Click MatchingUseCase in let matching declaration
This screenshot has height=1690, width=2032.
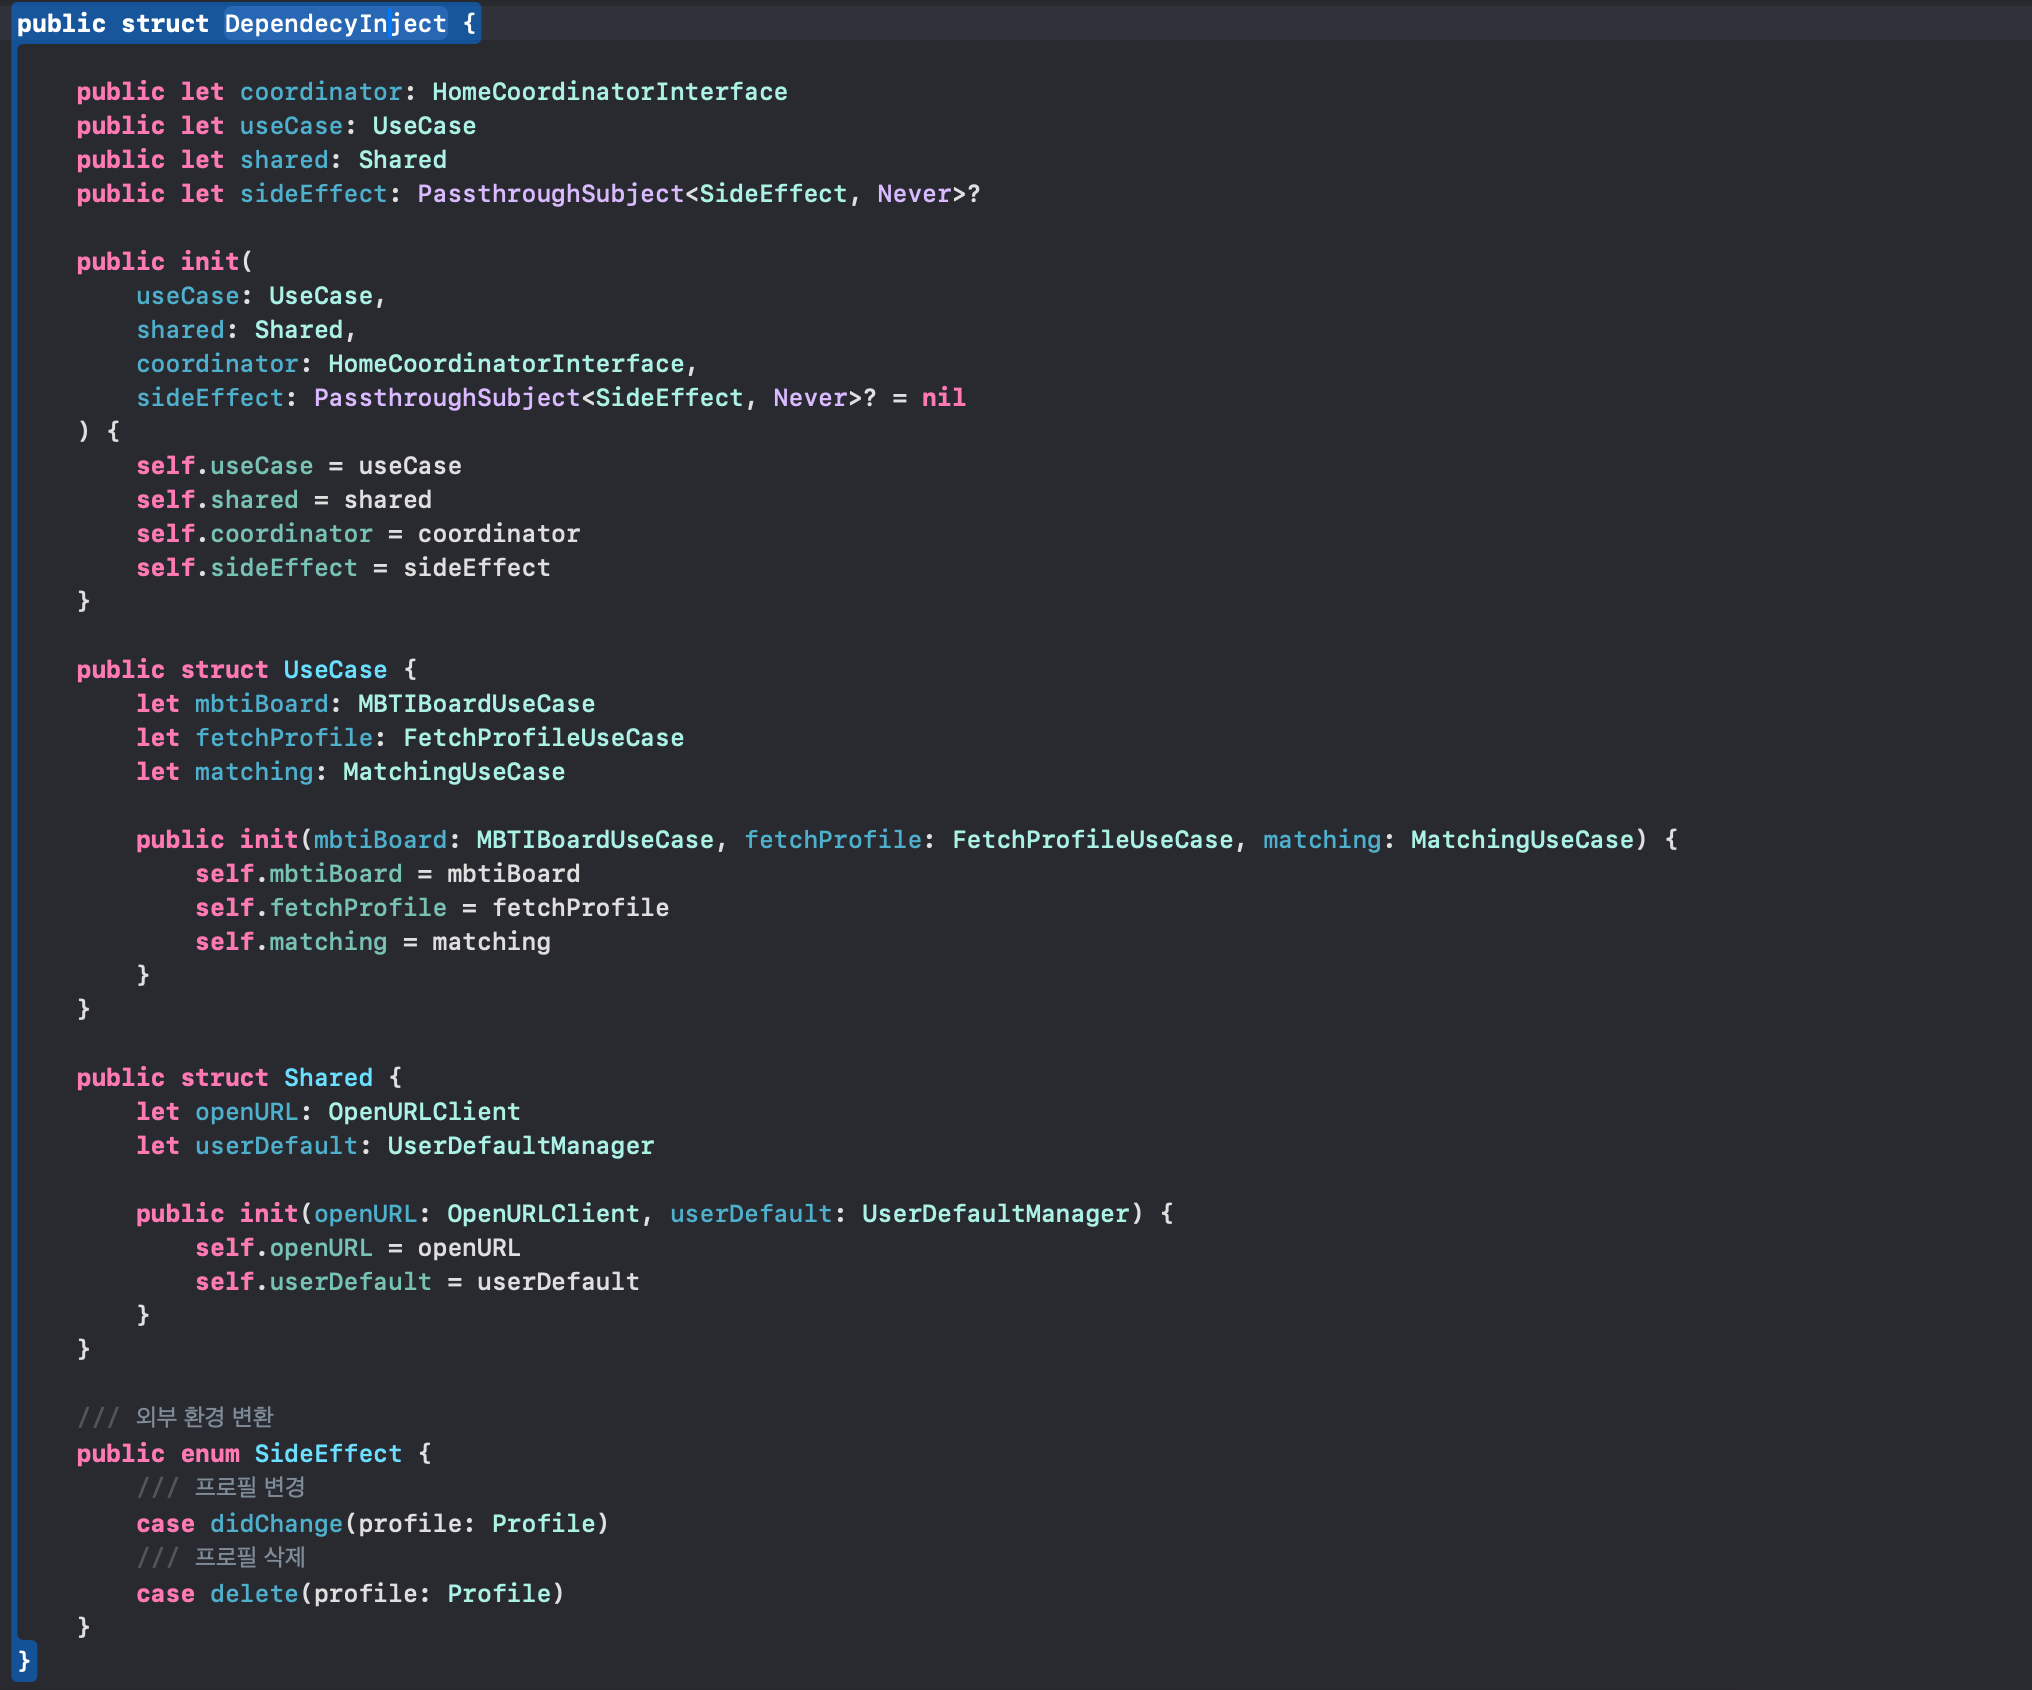(454, 772)
